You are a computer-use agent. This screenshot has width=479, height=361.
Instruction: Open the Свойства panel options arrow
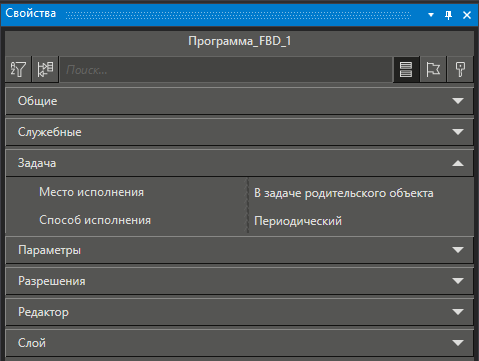coord(431,15)
